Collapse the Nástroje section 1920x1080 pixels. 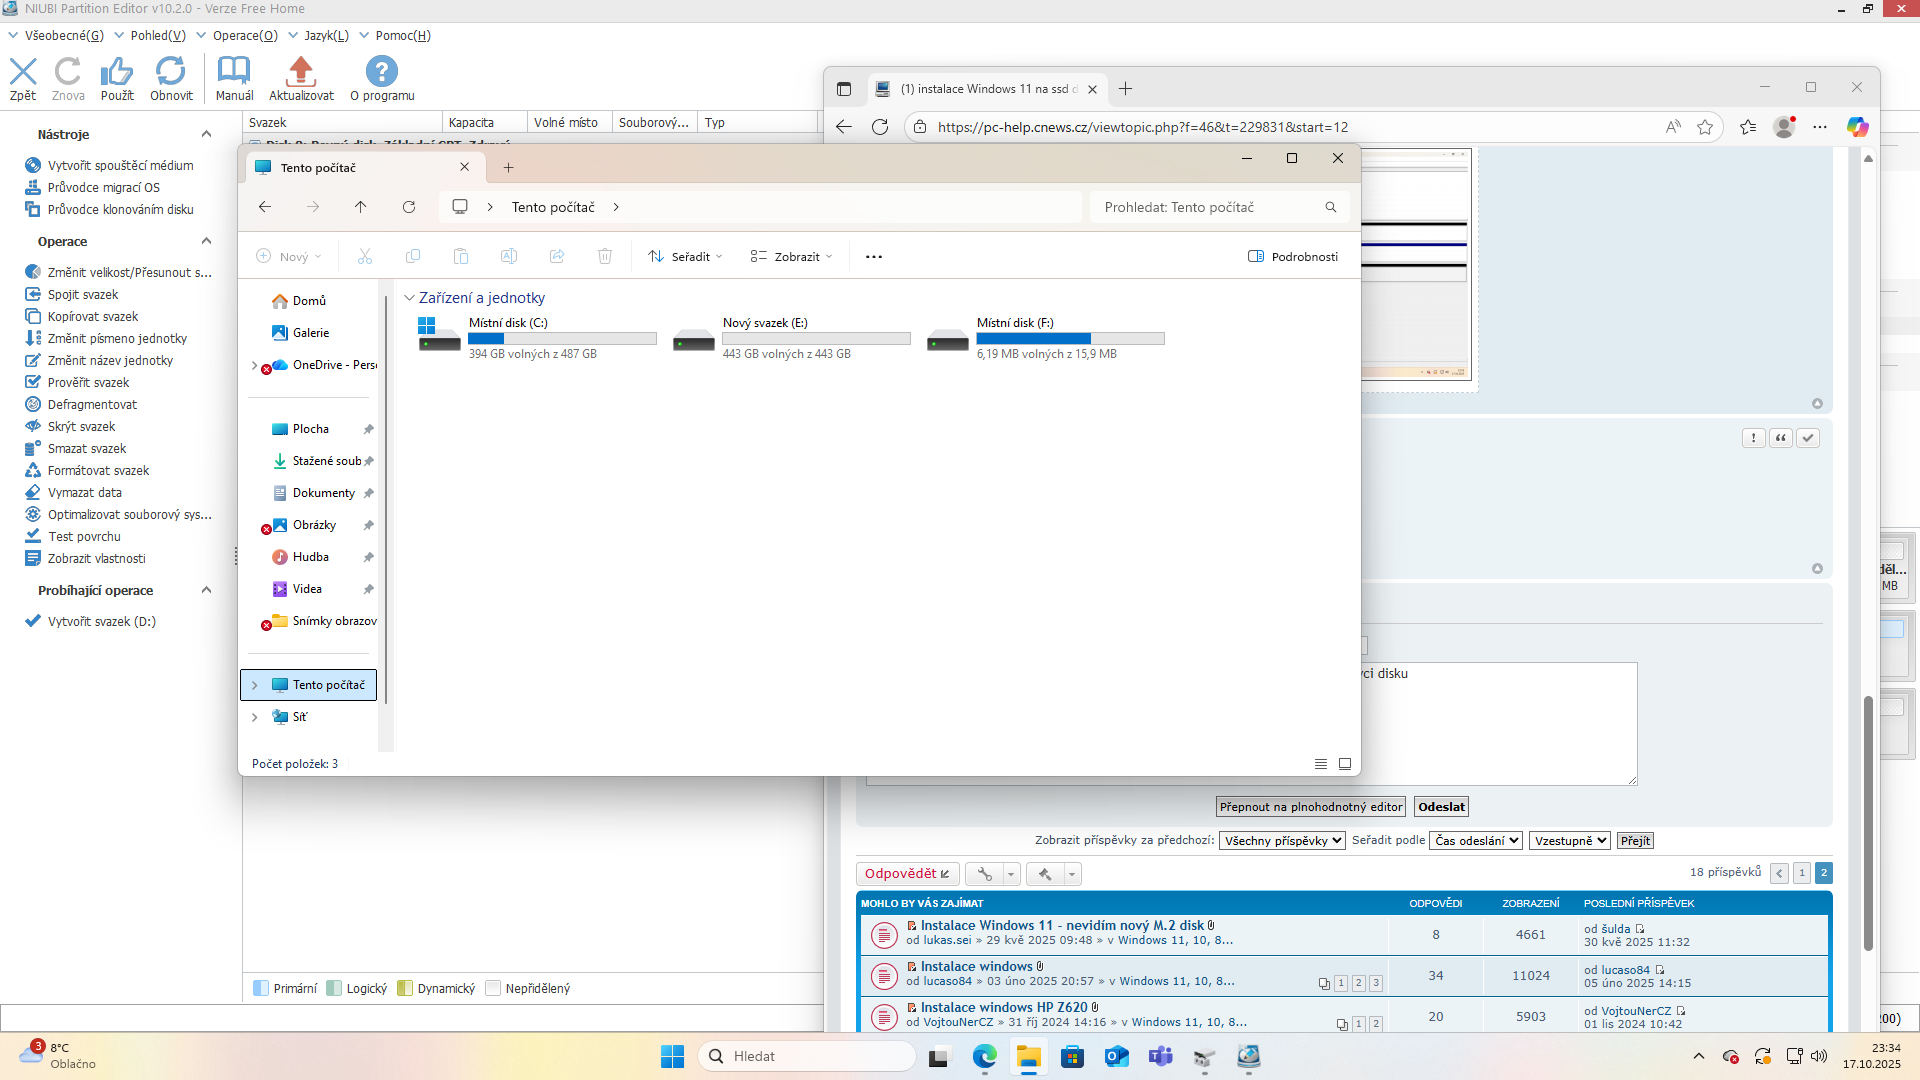pos(206,134)
